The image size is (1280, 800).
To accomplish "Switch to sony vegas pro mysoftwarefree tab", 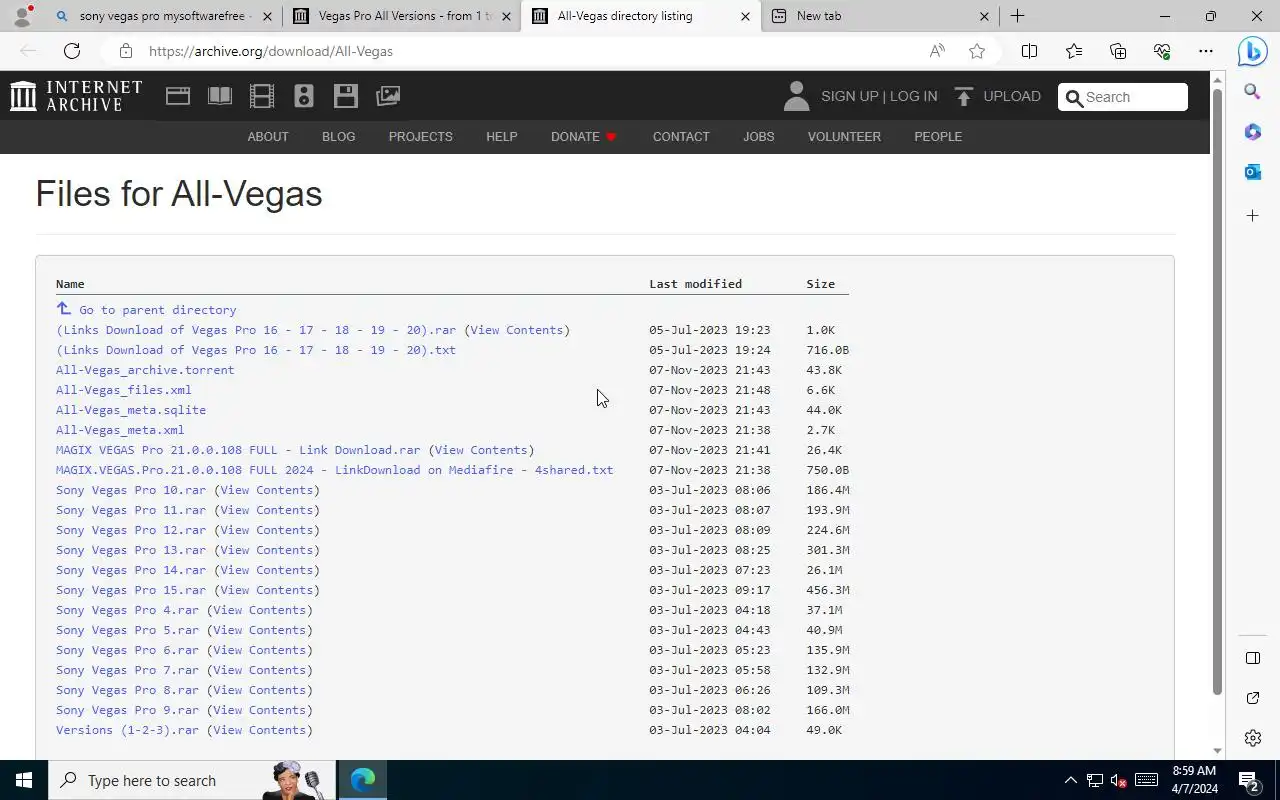I will click(x=162, y=16).
